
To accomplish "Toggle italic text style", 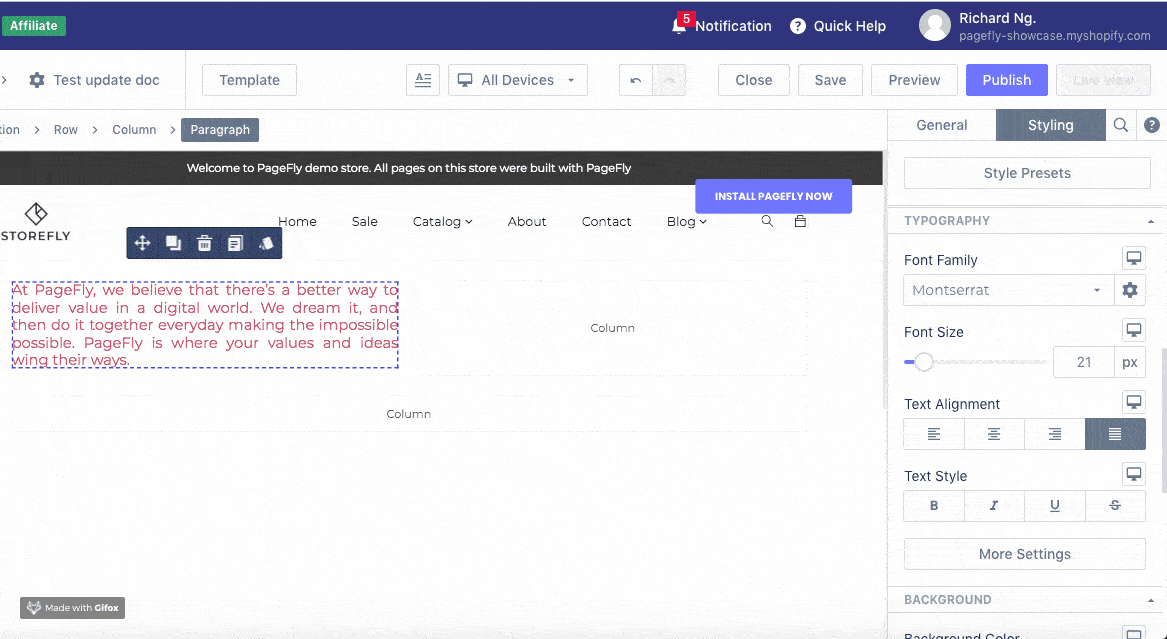I will (994, 506).
